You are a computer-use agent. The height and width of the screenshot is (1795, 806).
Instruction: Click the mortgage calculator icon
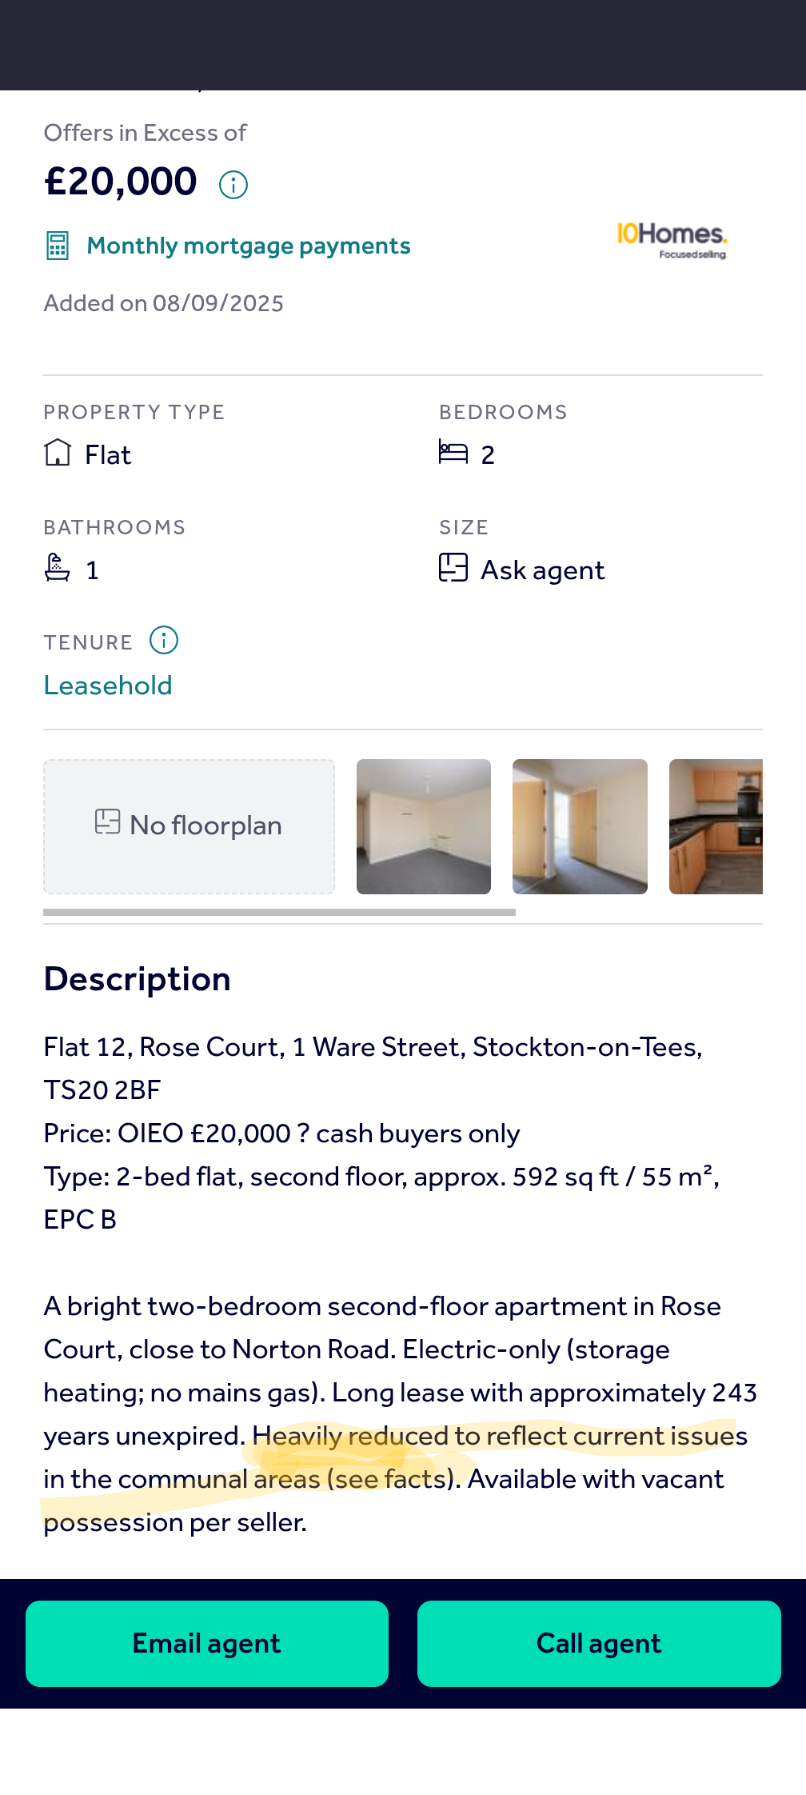tap(58, 246)
